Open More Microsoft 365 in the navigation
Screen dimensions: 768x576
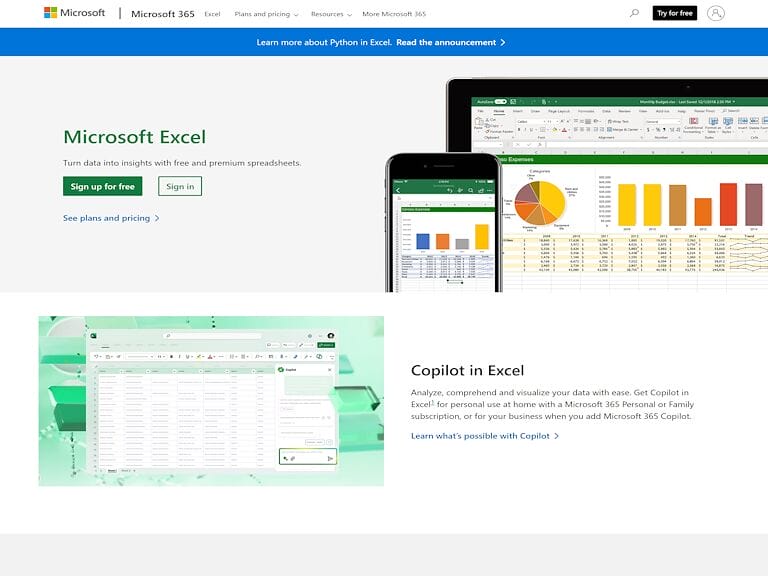click(394, 14)
